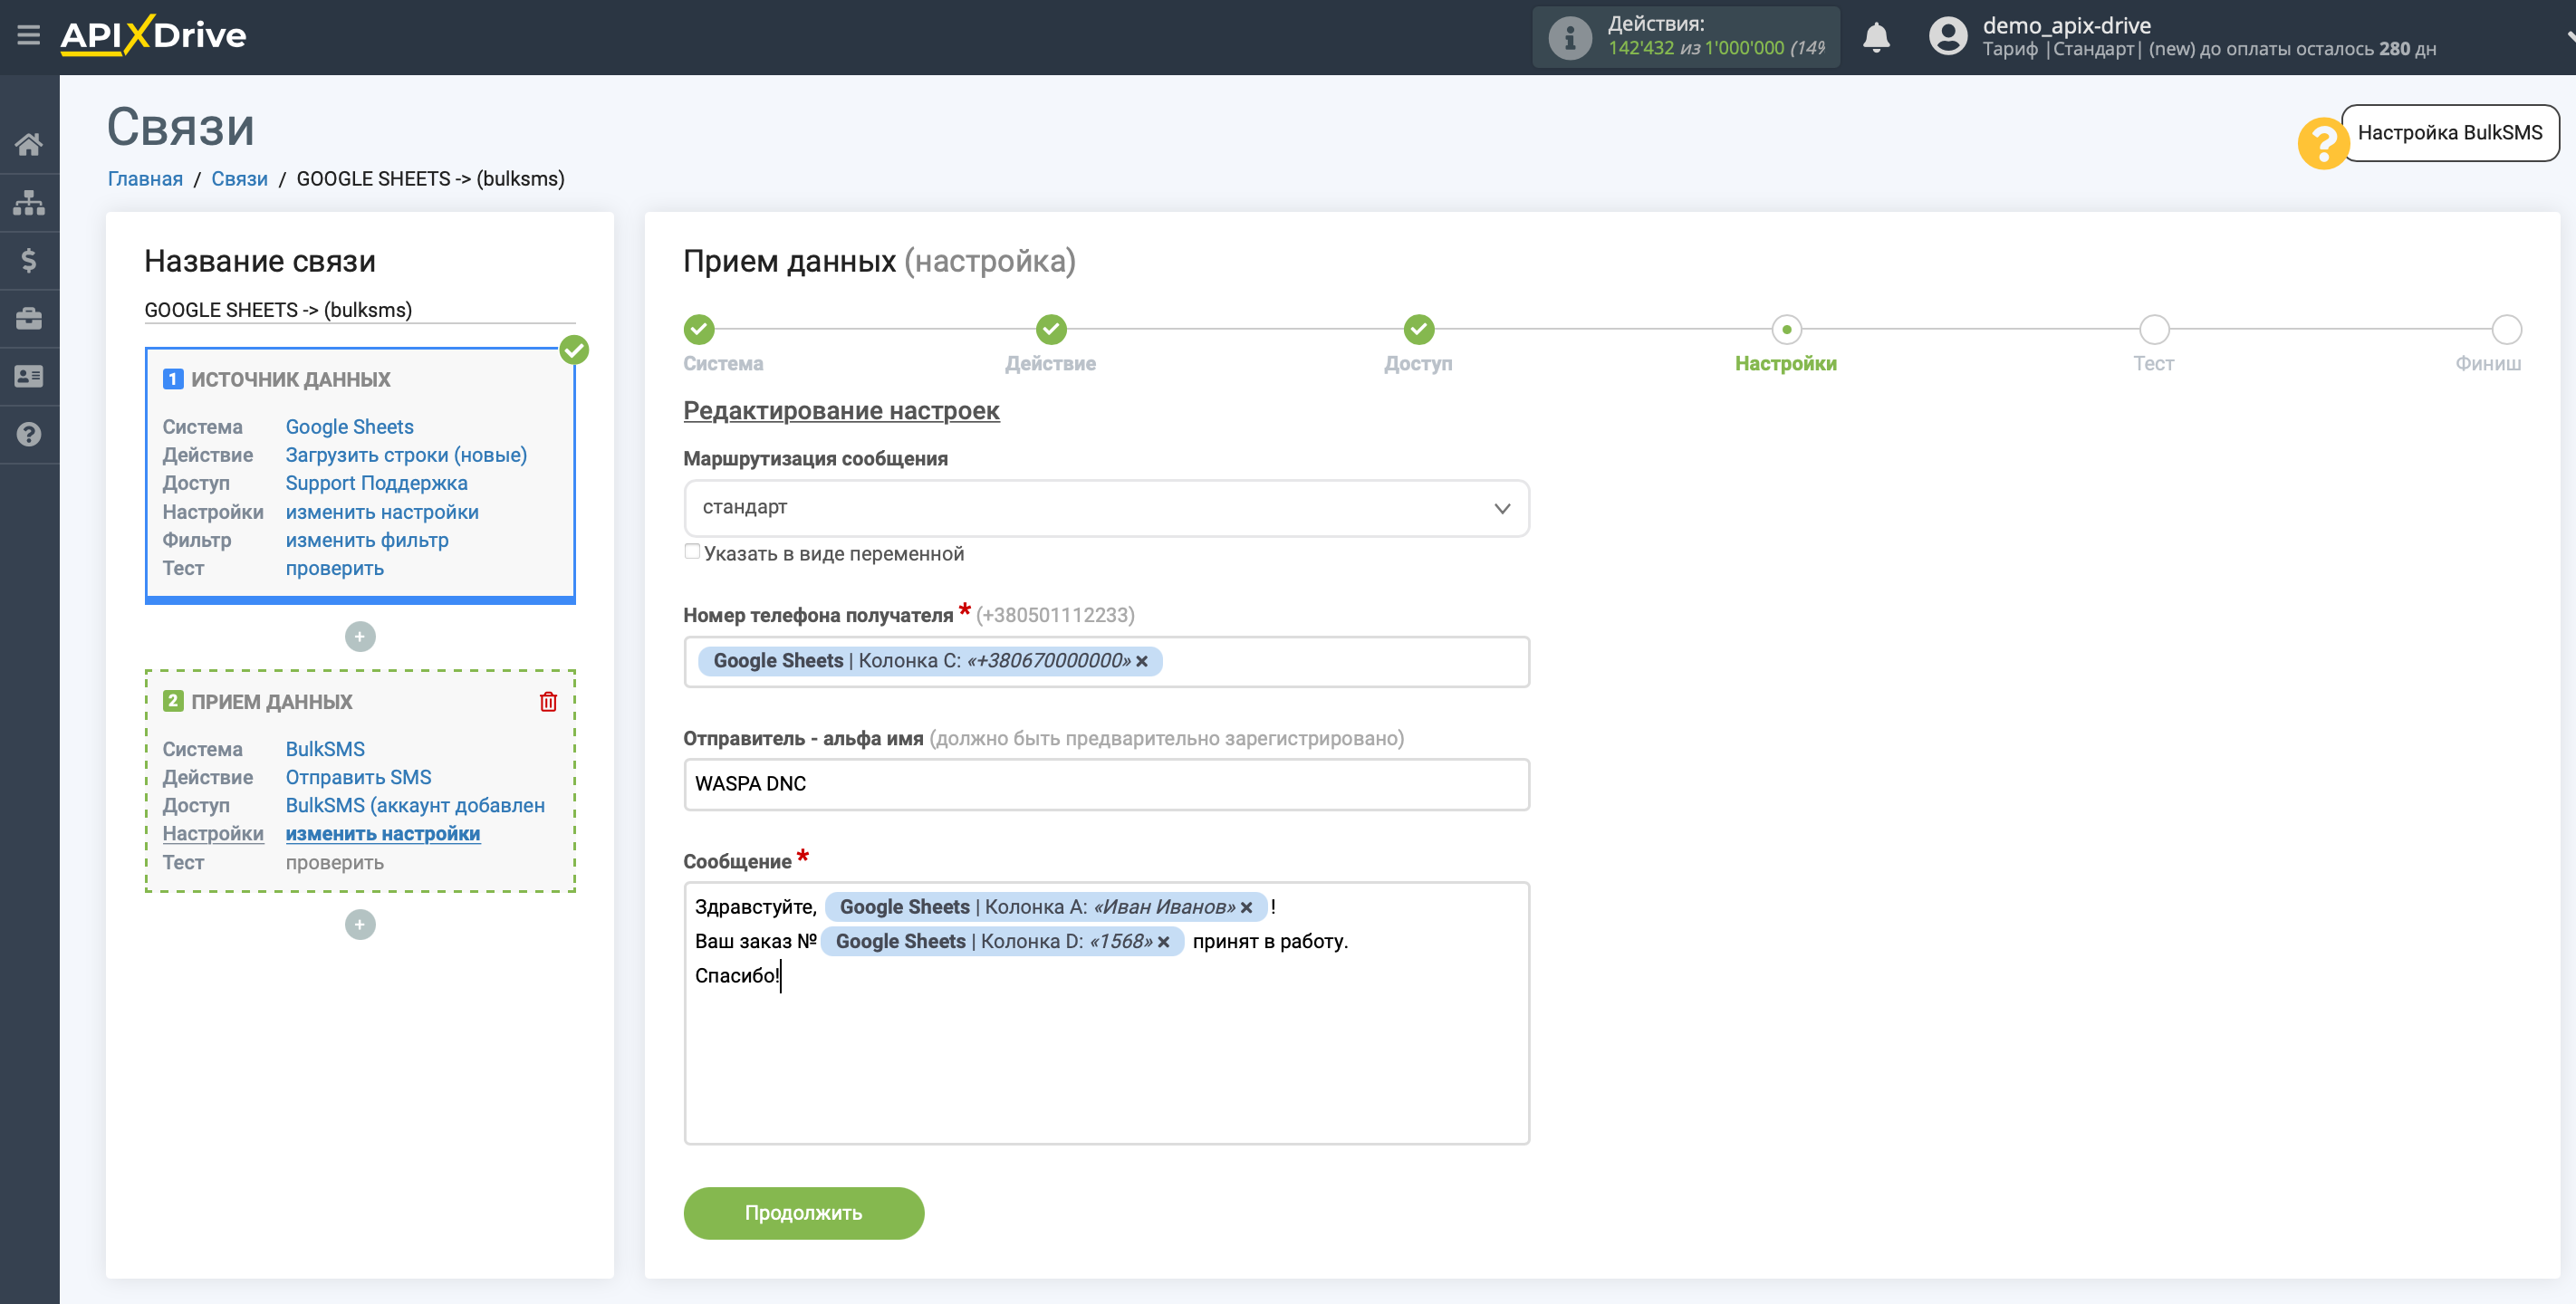Click the ИСТОЧНИК ДАННЫХ block header
The height and width of the screenshot is (1304, 2576).
[x=291, y=380]
